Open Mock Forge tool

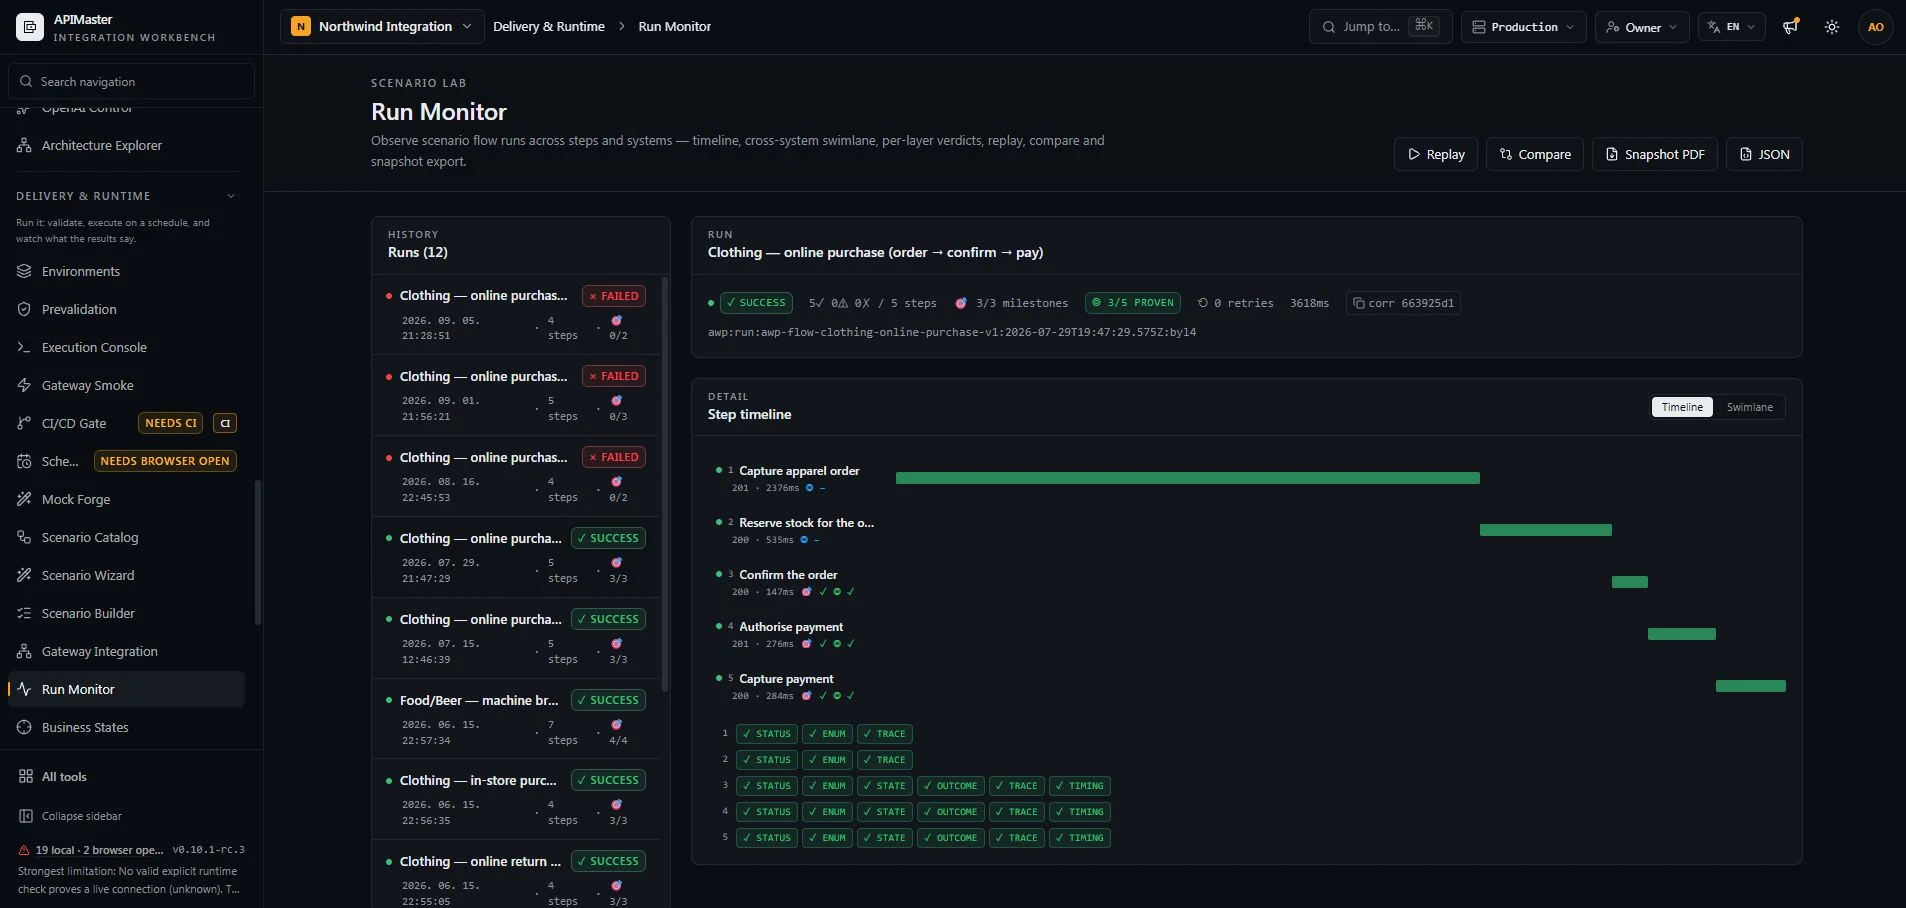(x=126, y=499)
